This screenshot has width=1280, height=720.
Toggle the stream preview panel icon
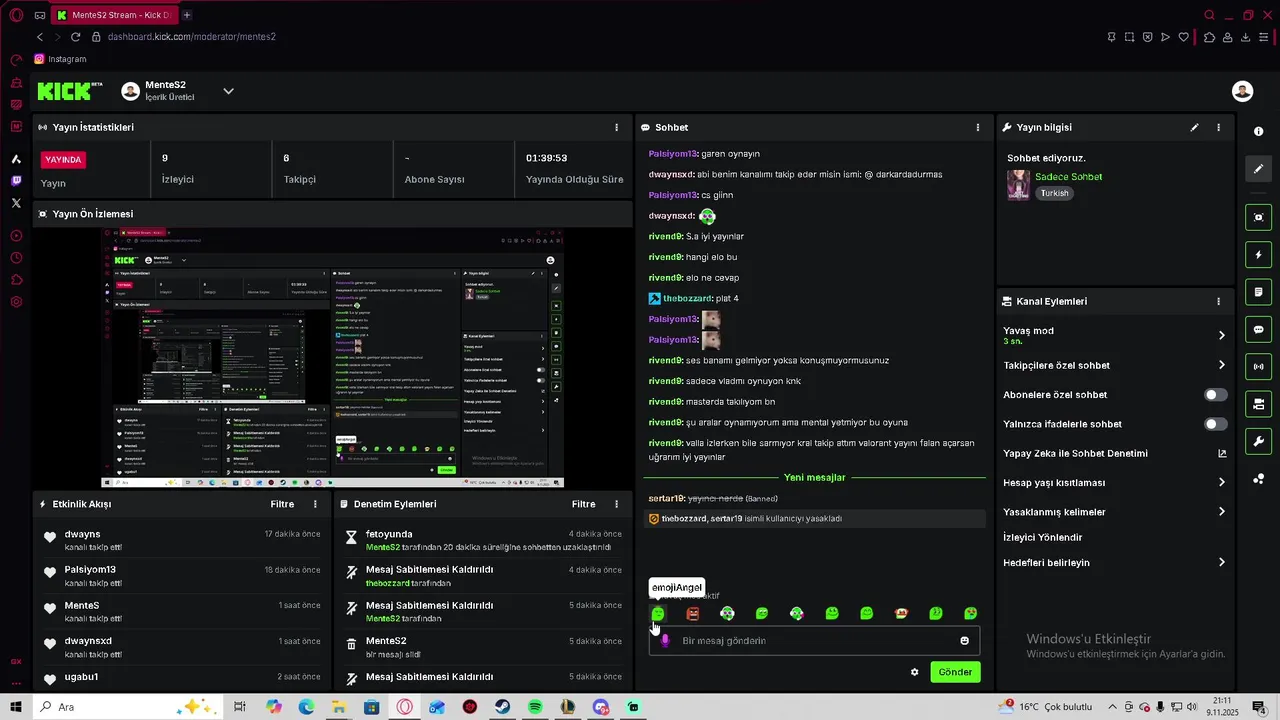[x=1258, y=217]
